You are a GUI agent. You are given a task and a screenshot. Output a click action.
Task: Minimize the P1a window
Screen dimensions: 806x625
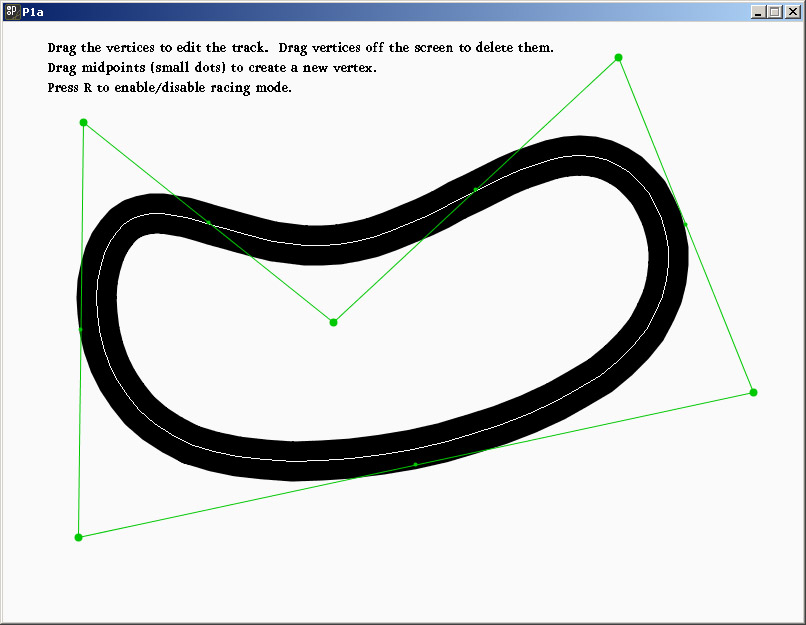point(758,12)
